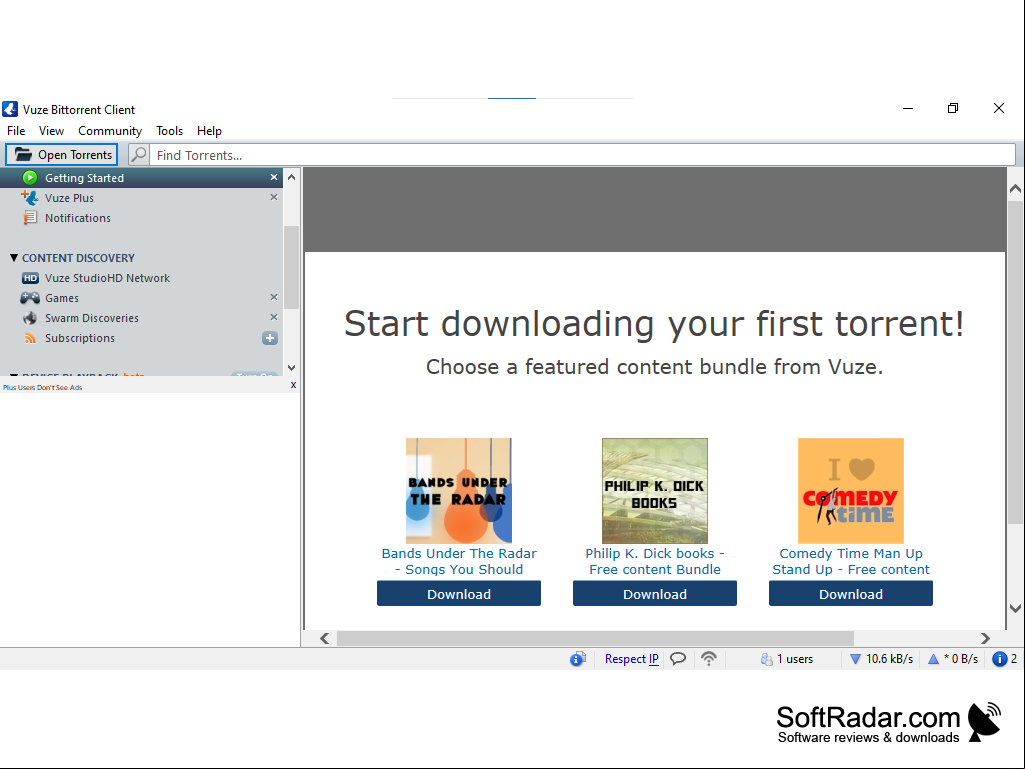Open the Philip K. Dick books link
Viewport: 1025px width, 769px height.
[x=655, y=561]
